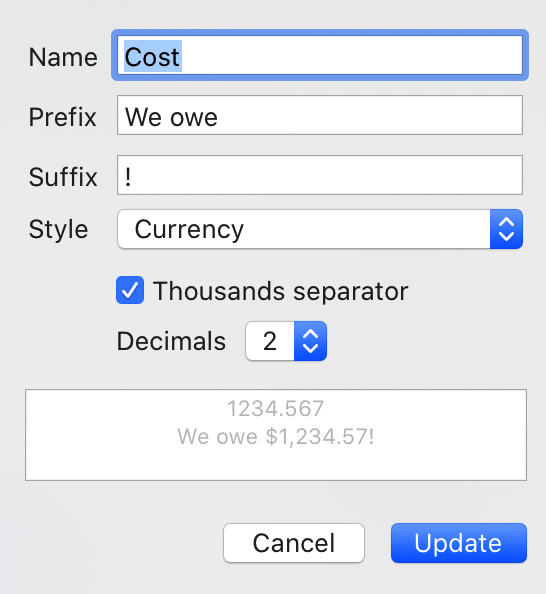Image resolution: width=546 pixels, height=594 pixels.
Task: Confirm changes with the Update button
Action: [458, 543]
